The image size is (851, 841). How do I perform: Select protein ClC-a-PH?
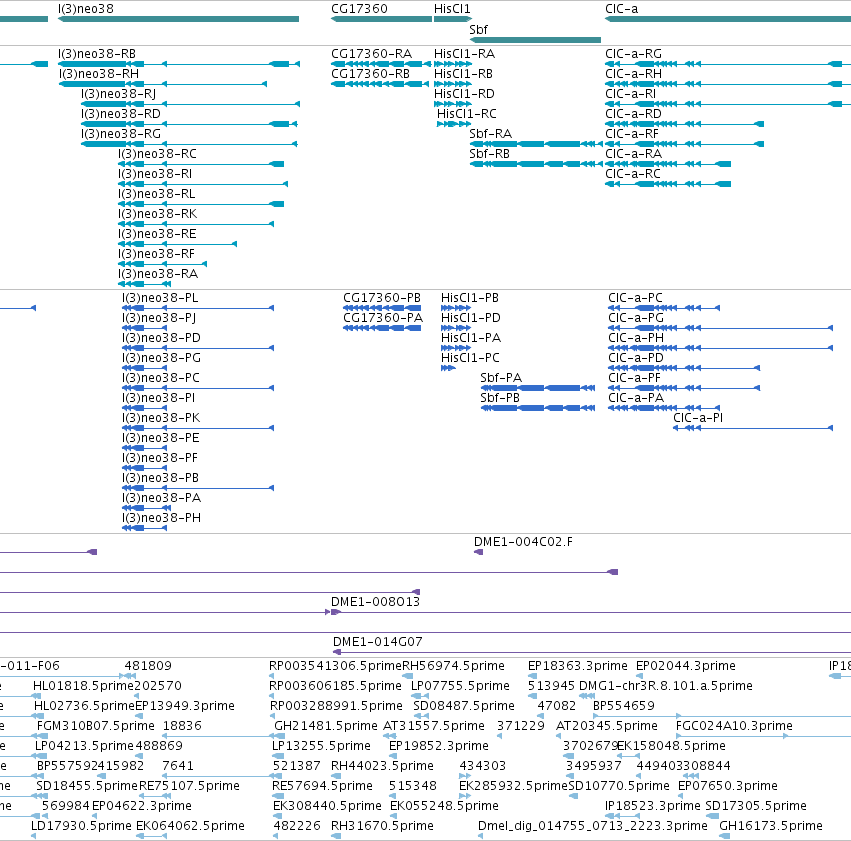click(636, 338)
